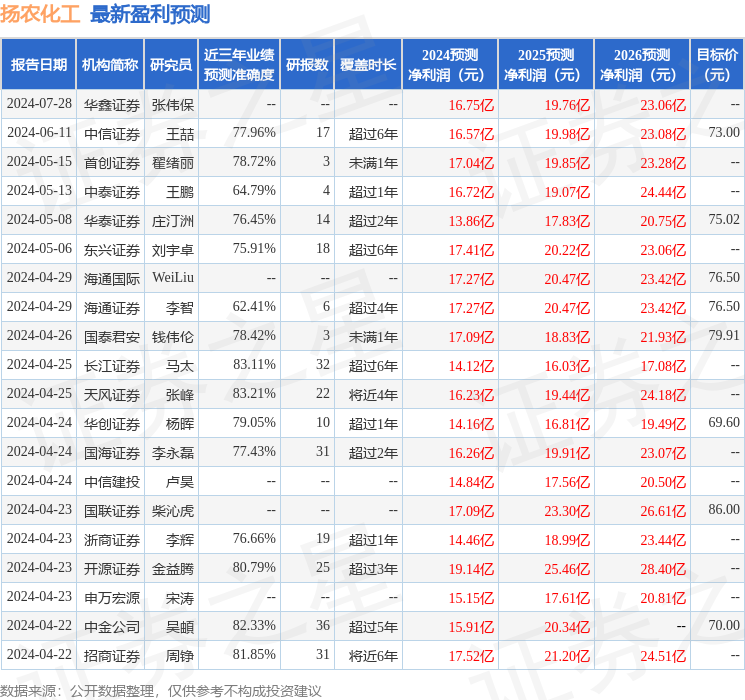Click the 覆盖时长 column header
The height and width of the screenshot is (700, 745).
pyautogui.click(x=368, y=64)
